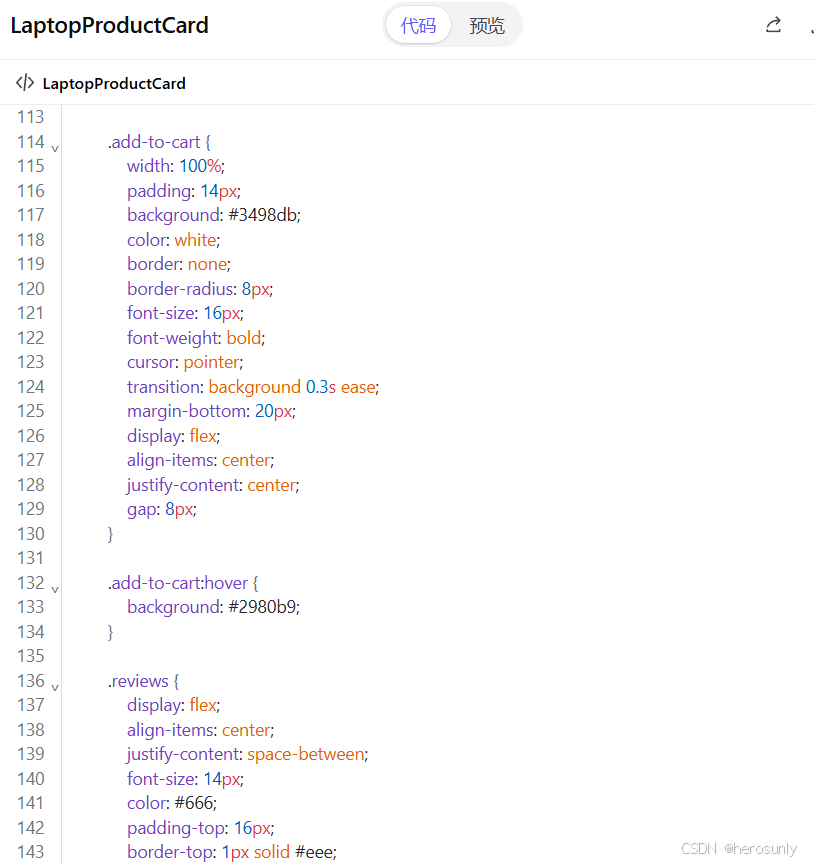The width and height of the screenshot is (814, 864).
Task: Click the 'display: flex;' line at 137
Action: click(x=174, y=705)
